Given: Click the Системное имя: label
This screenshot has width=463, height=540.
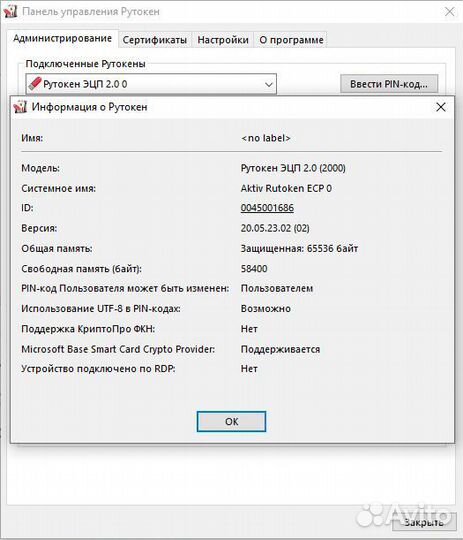Looking at the screenshot, I should coord(58,188).
